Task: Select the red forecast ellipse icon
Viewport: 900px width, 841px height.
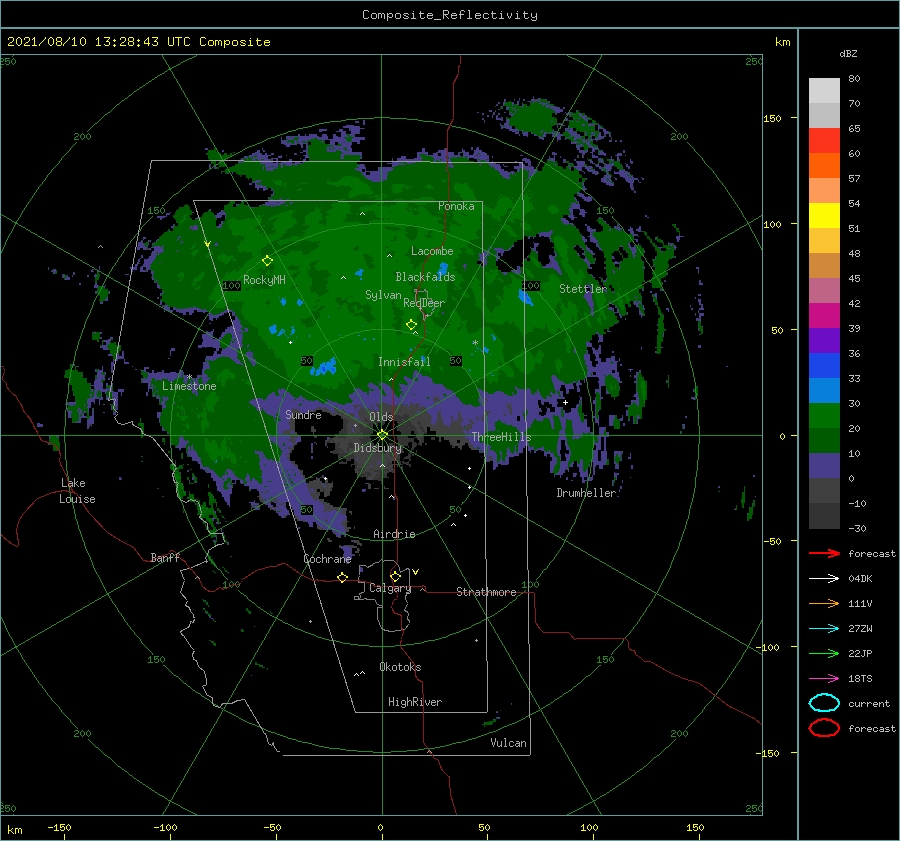Action: (824, 728)
